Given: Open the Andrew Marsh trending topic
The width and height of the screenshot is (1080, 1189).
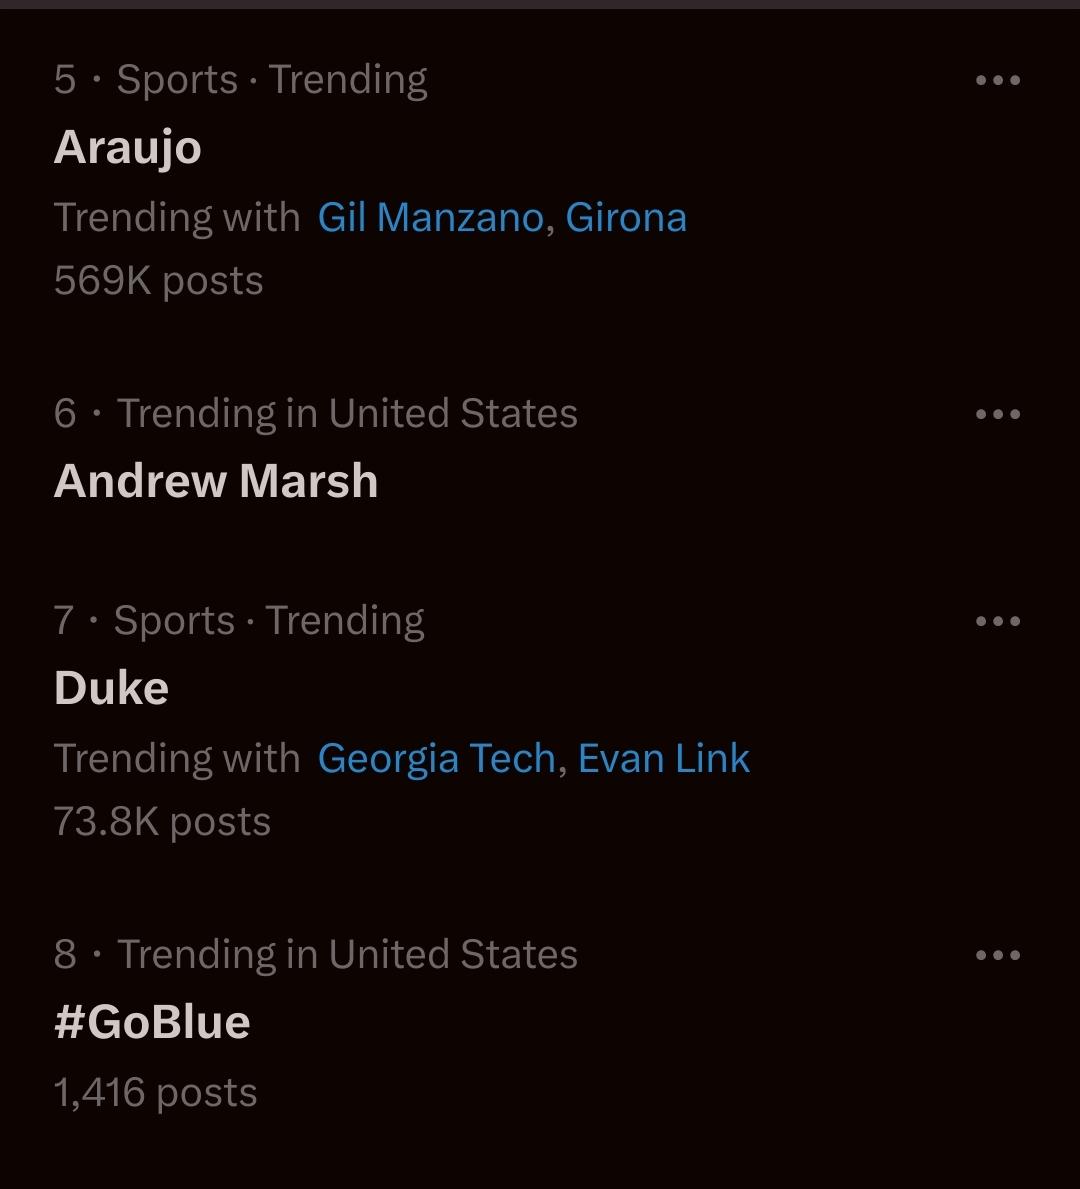Looking at the screenshot, I should [216, 481].
